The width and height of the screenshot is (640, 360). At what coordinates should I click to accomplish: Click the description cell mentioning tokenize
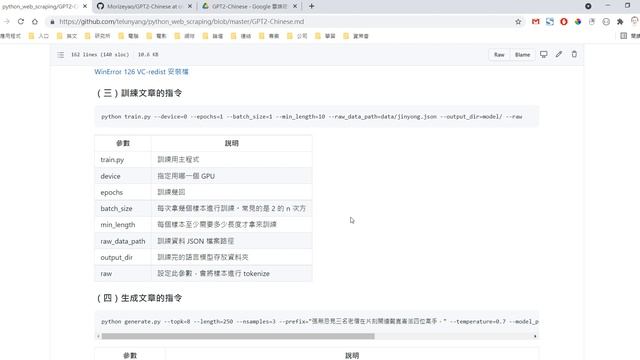coord(232,274)
